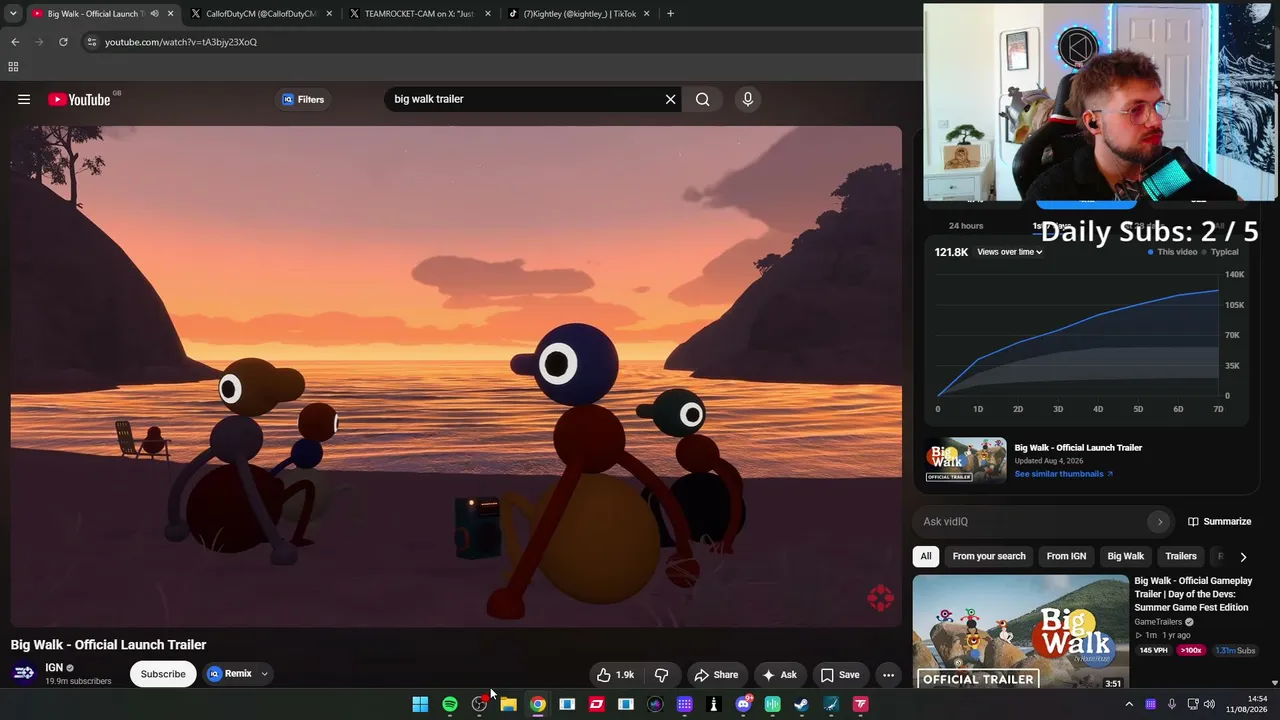Image resolution: width=1280 pixels, height=720 pixels.
Task: Open 'See similar thumbnails' link
Action: [x=1064, y=474]
